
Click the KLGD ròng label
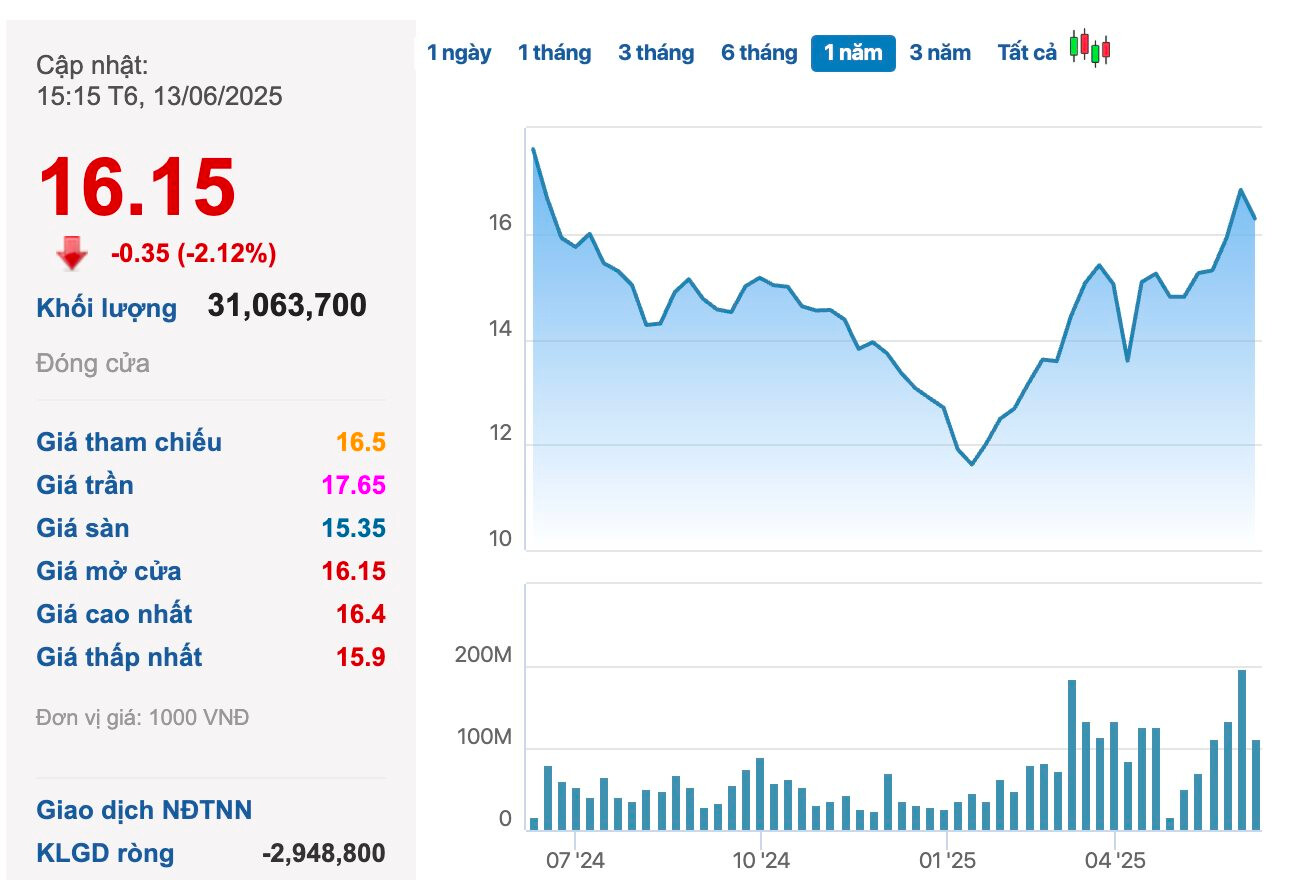[105, 853]
